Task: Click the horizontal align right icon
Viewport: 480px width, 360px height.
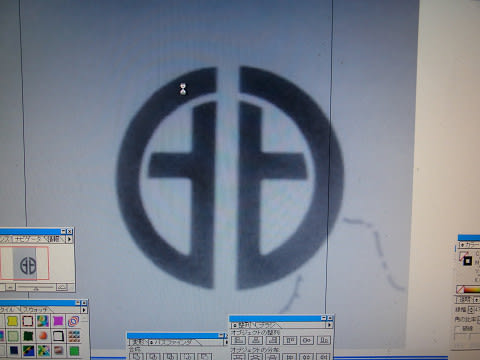Action: tap(273, 340)
